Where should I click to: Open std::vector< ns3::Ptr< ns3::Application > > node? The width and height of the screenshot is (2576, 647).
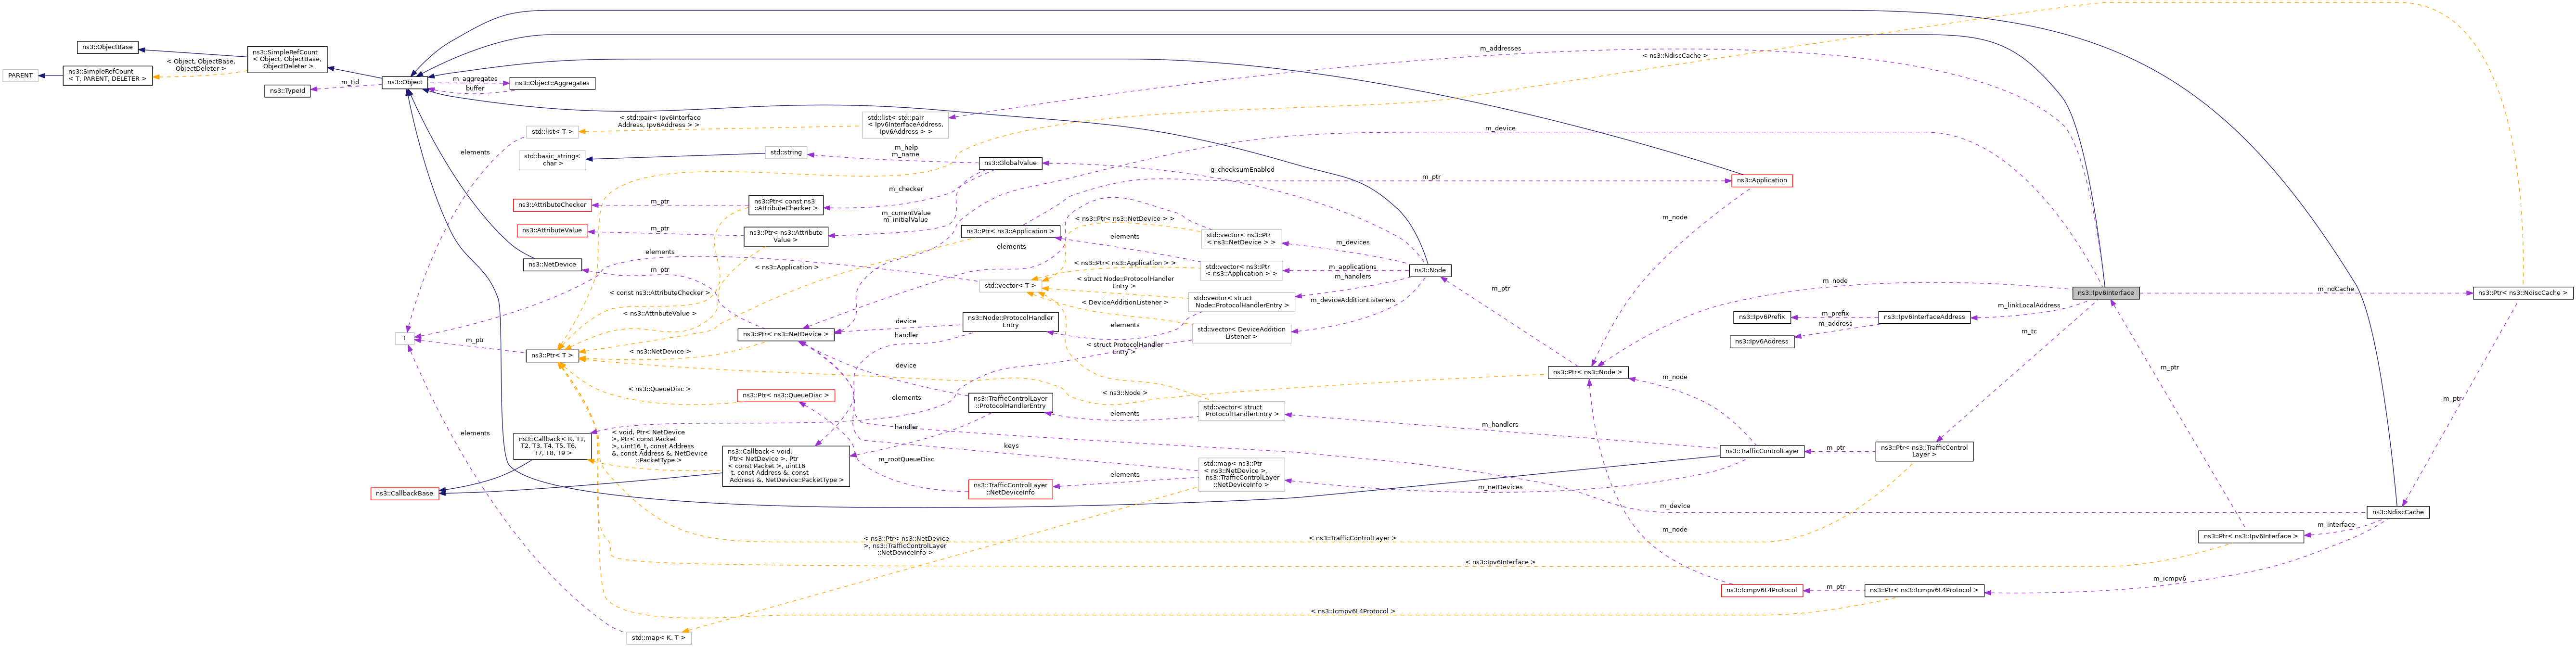click(1241, 270)
